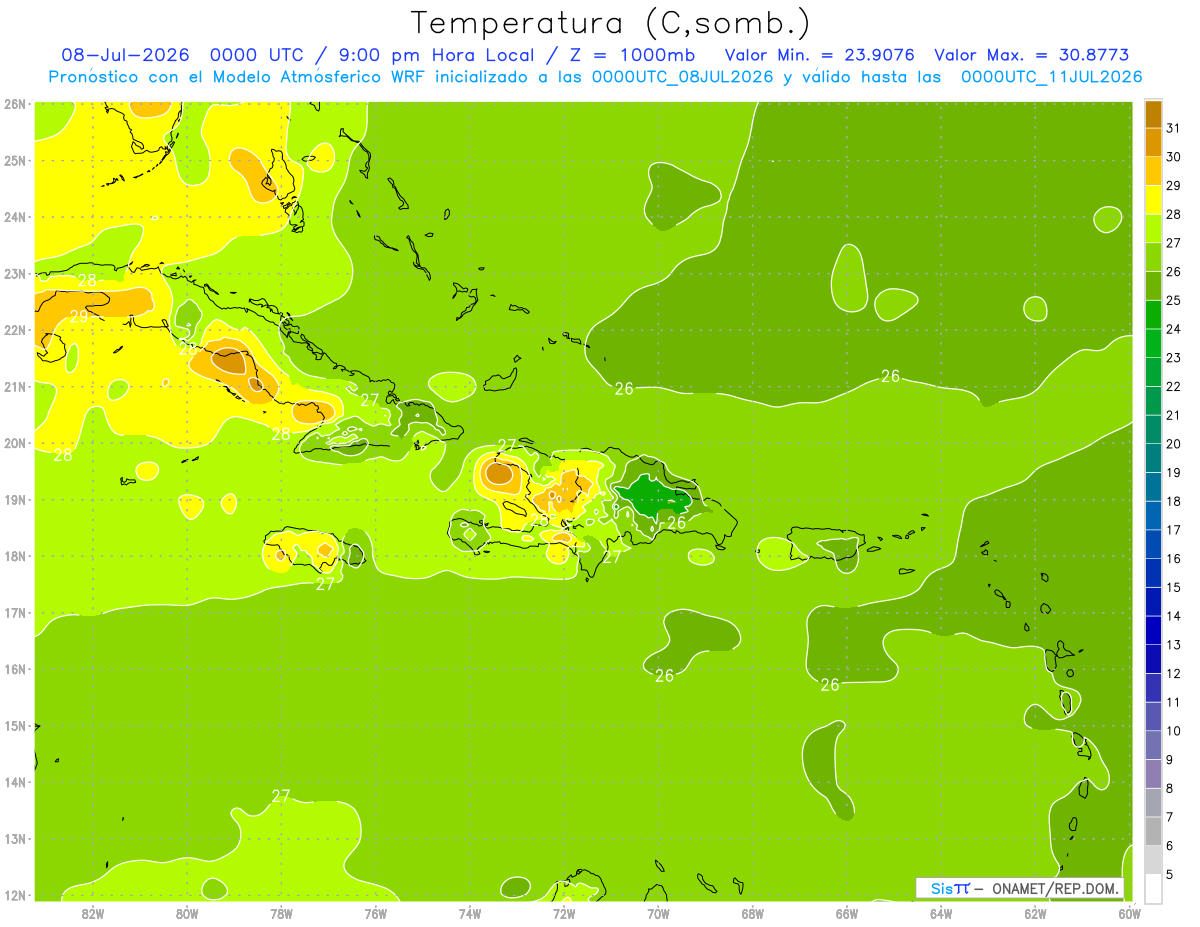This screenshot has height=927, width=1200.
Task: Click the 20N latitude axis label
Action: point(15,443)
